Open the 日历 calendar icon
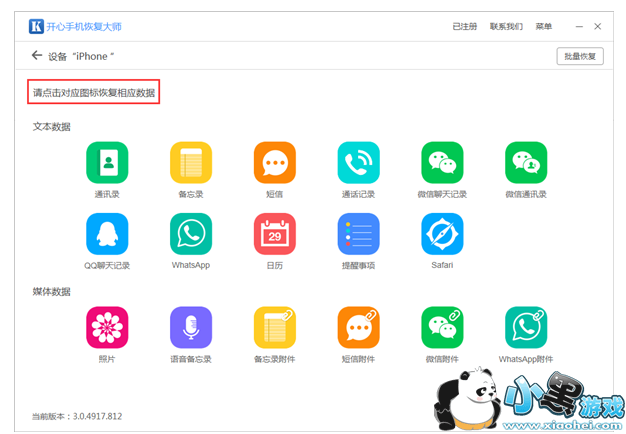This screenshot has width=626, height=434. pyautogui.click(x=275, y=234)
